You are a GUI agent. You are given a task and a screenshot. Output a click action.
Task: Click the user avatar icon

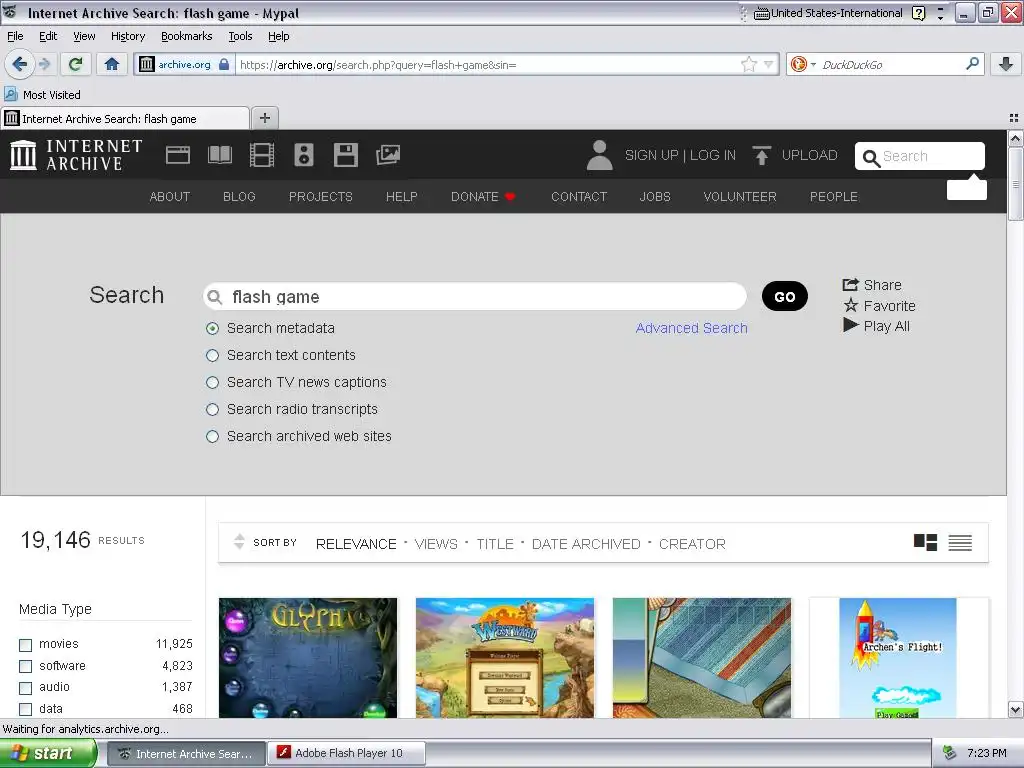600,155
